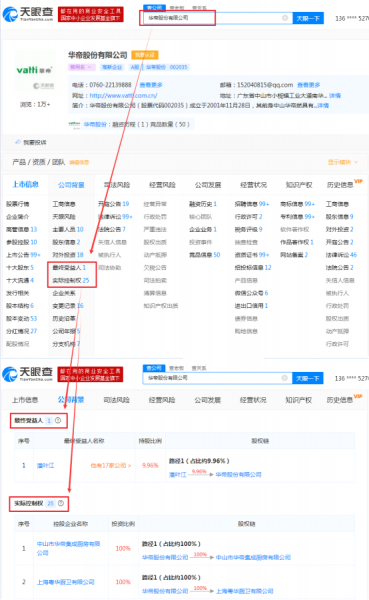The height and width of the screenshot is (600, 369).
Task: Click the 天眼查 logo in the lower header
Action: 28,374
